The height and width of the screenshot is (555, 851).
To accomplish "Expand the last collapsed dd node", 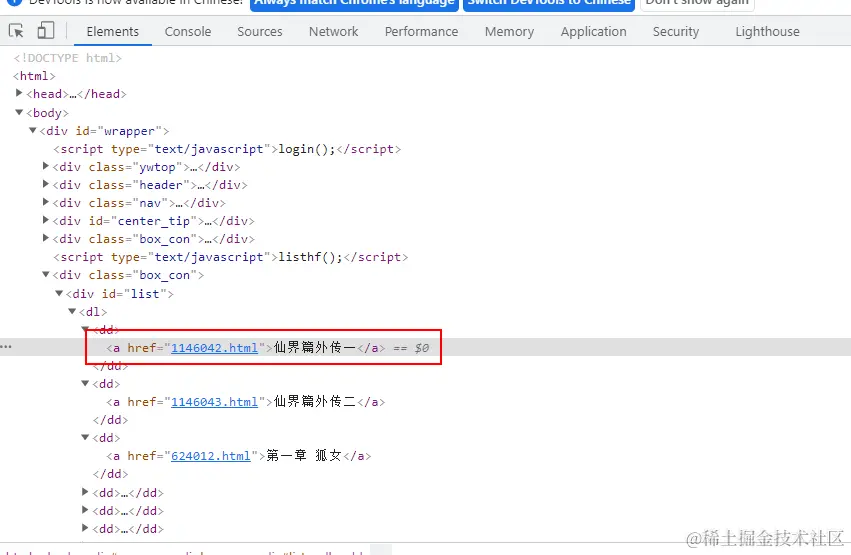I will [85, 527].
